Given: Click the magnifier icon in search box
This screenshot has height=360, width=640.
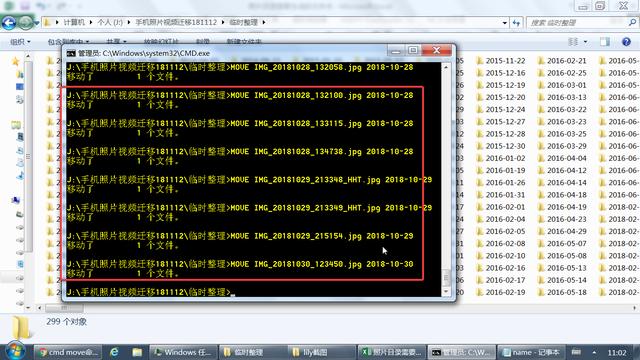Looking at the screenshot, I should coord(632,23).
